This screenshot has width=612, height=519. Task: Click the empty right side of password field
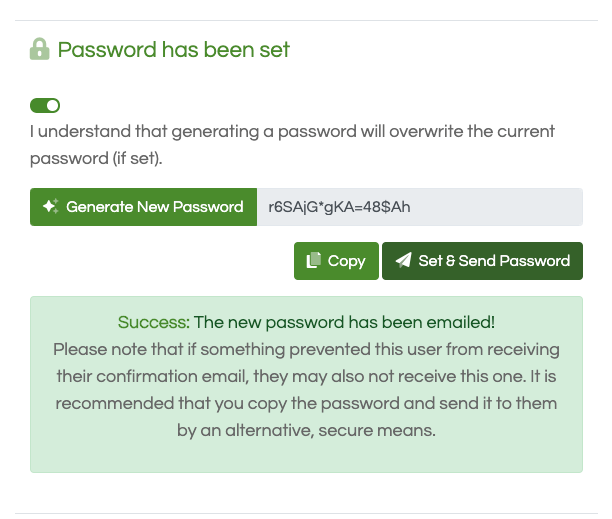tap(496, 207)
